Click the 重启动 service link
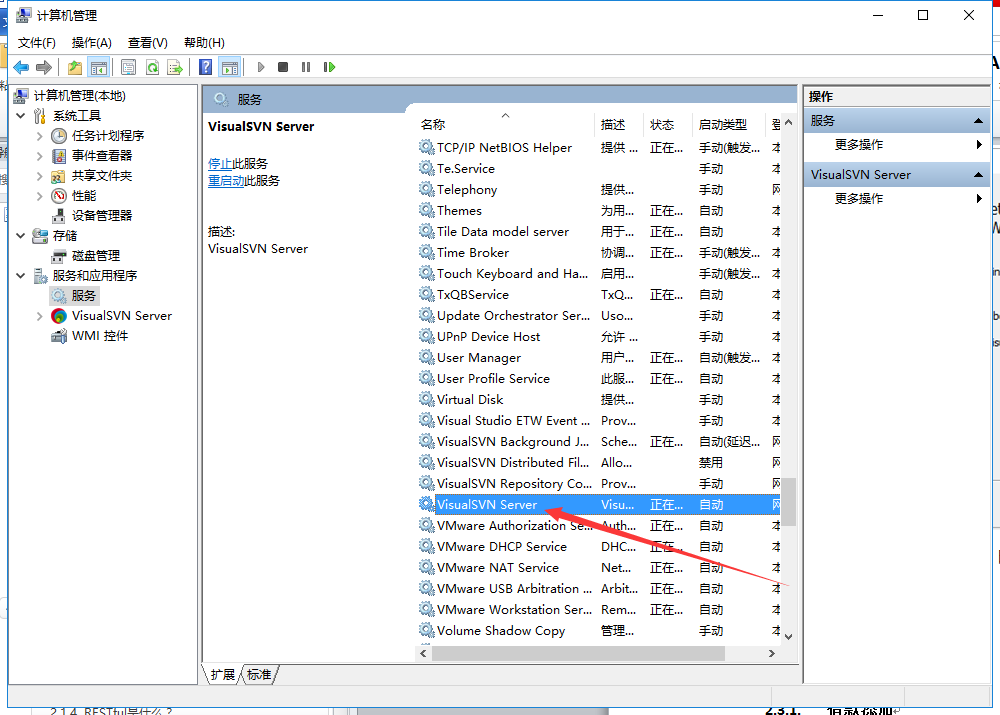The image size is (1000, 715). 226,181
